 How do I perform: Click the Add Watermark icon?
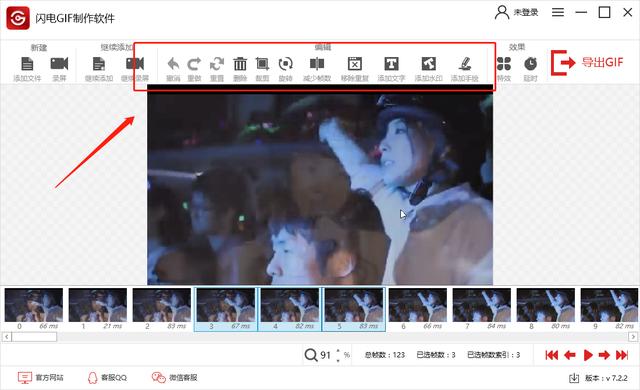coord(429,64)
